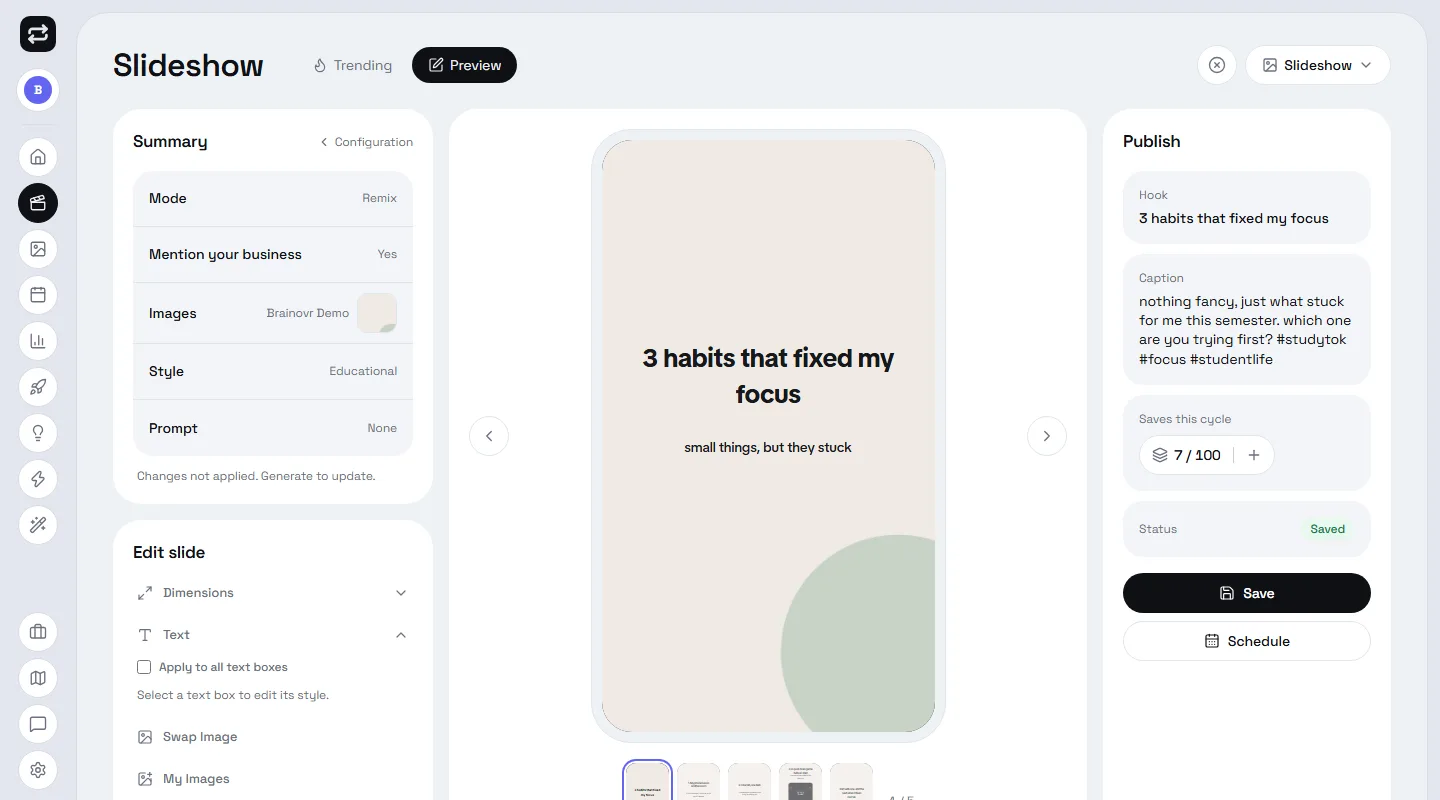Select the second slide thumbnail
The image size is (1440, 800).
click(x=698, y=781)
